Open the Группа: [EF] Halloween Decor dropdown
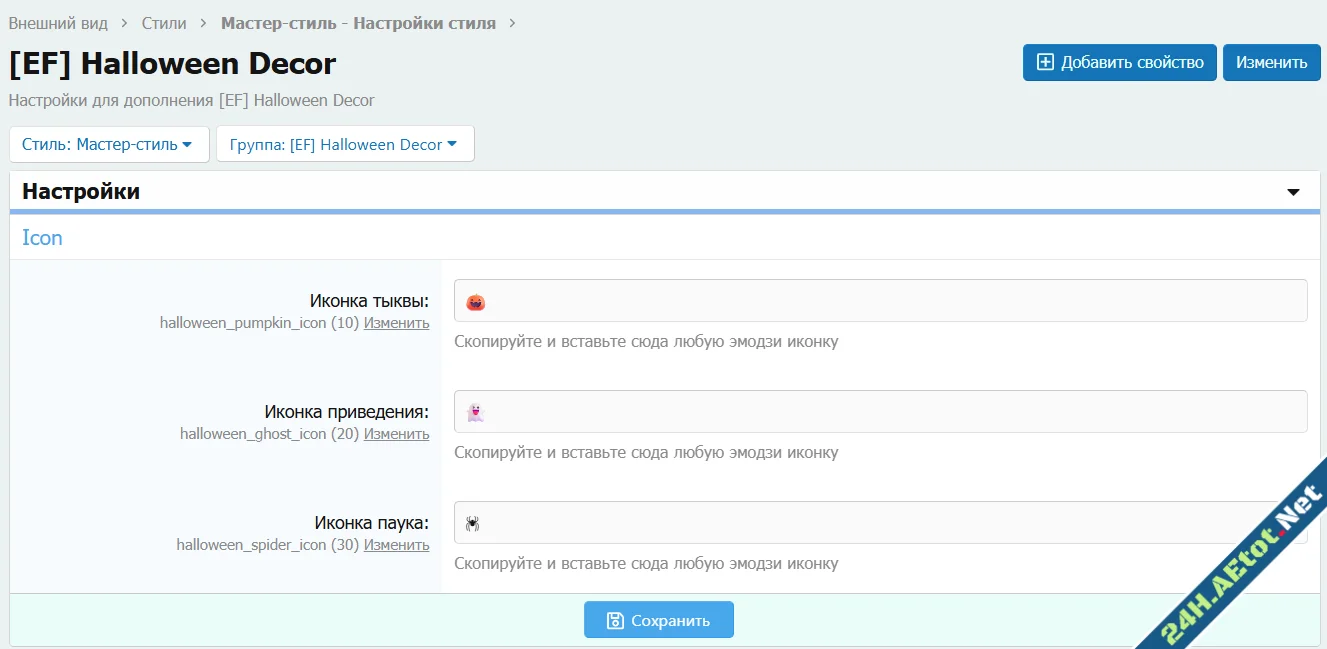This screenshot has height=649, width=1327. [x=344, y=144]
